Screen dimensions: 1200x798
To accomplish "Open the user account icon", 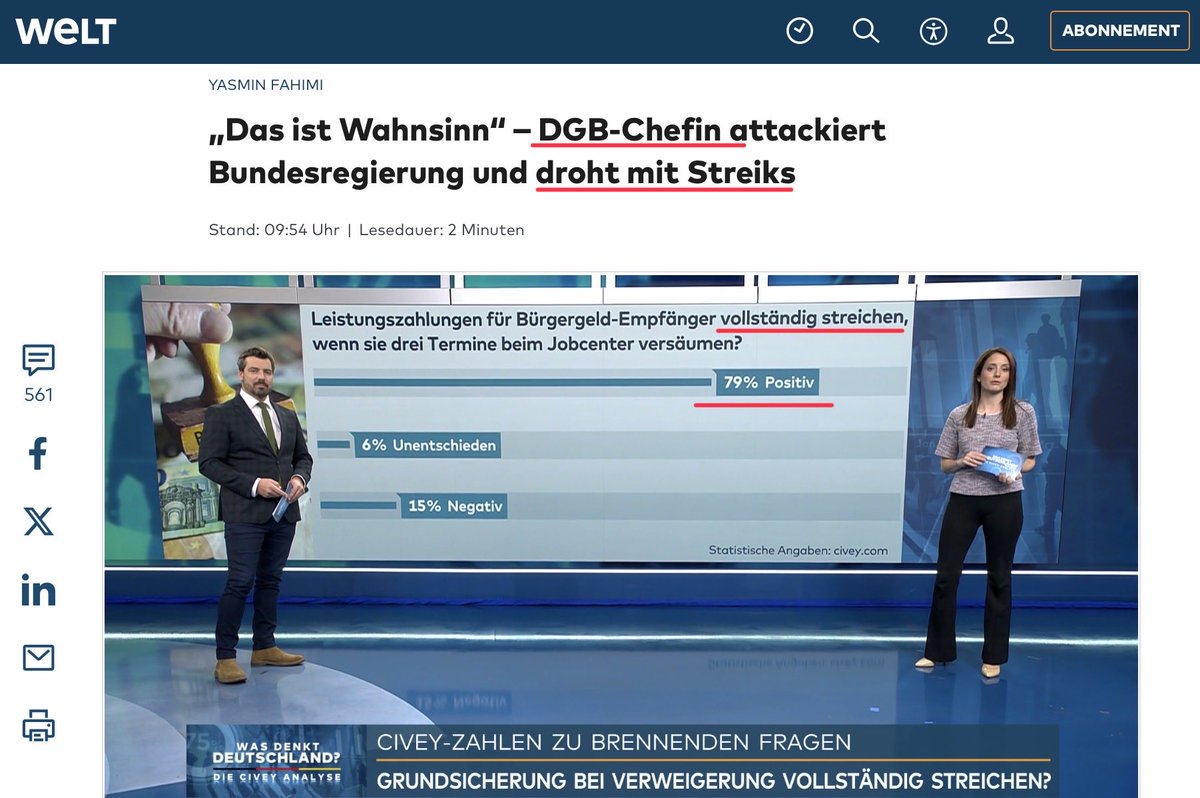I will click(1000, 31).
